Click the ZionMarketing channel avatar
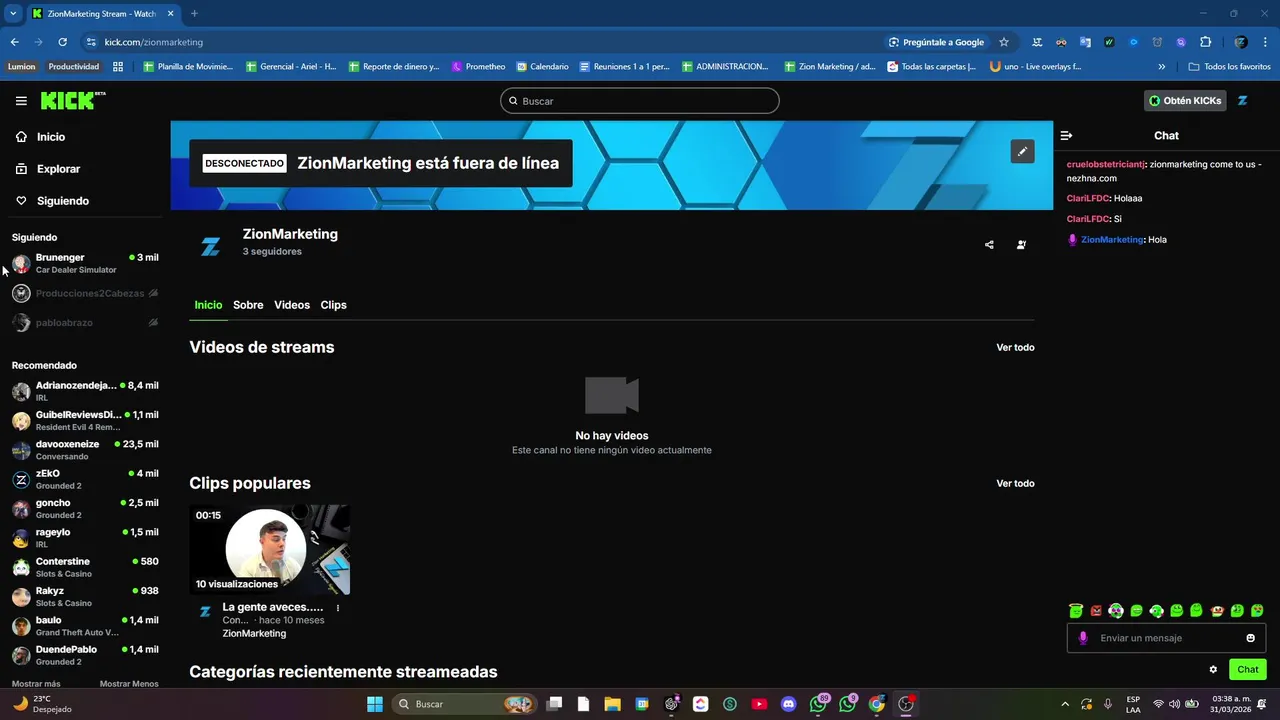 (x=210, y=247)
